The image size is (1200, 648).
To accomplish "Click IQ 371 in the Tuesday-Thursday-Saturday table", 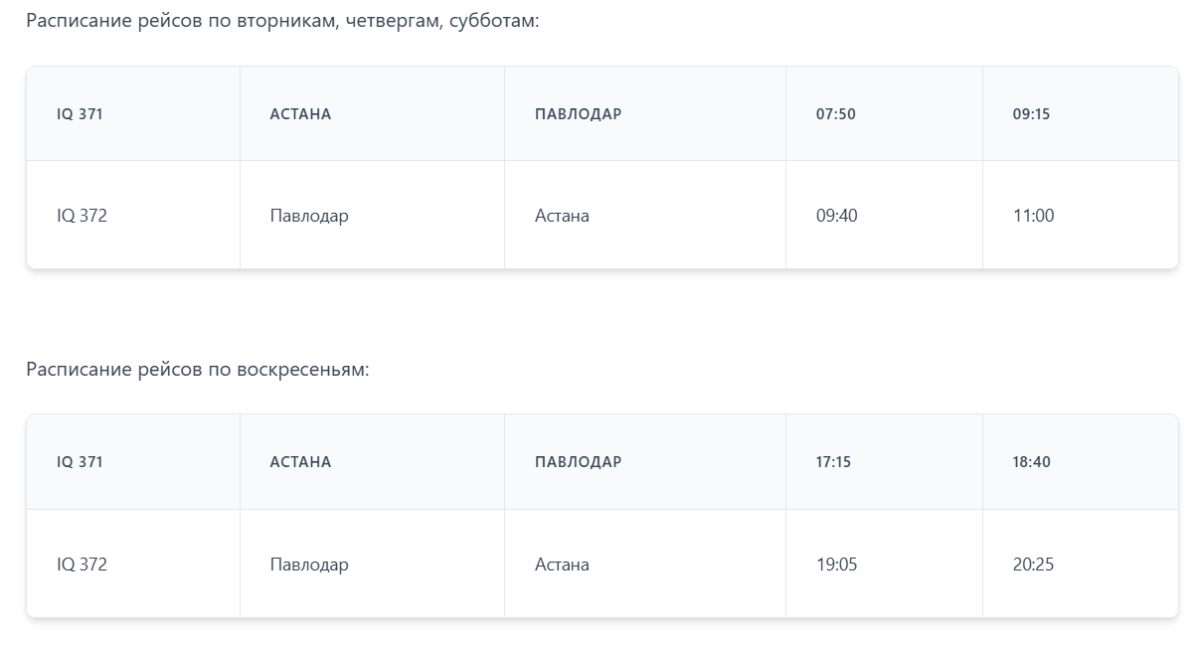I will click(x=133, y=114).
